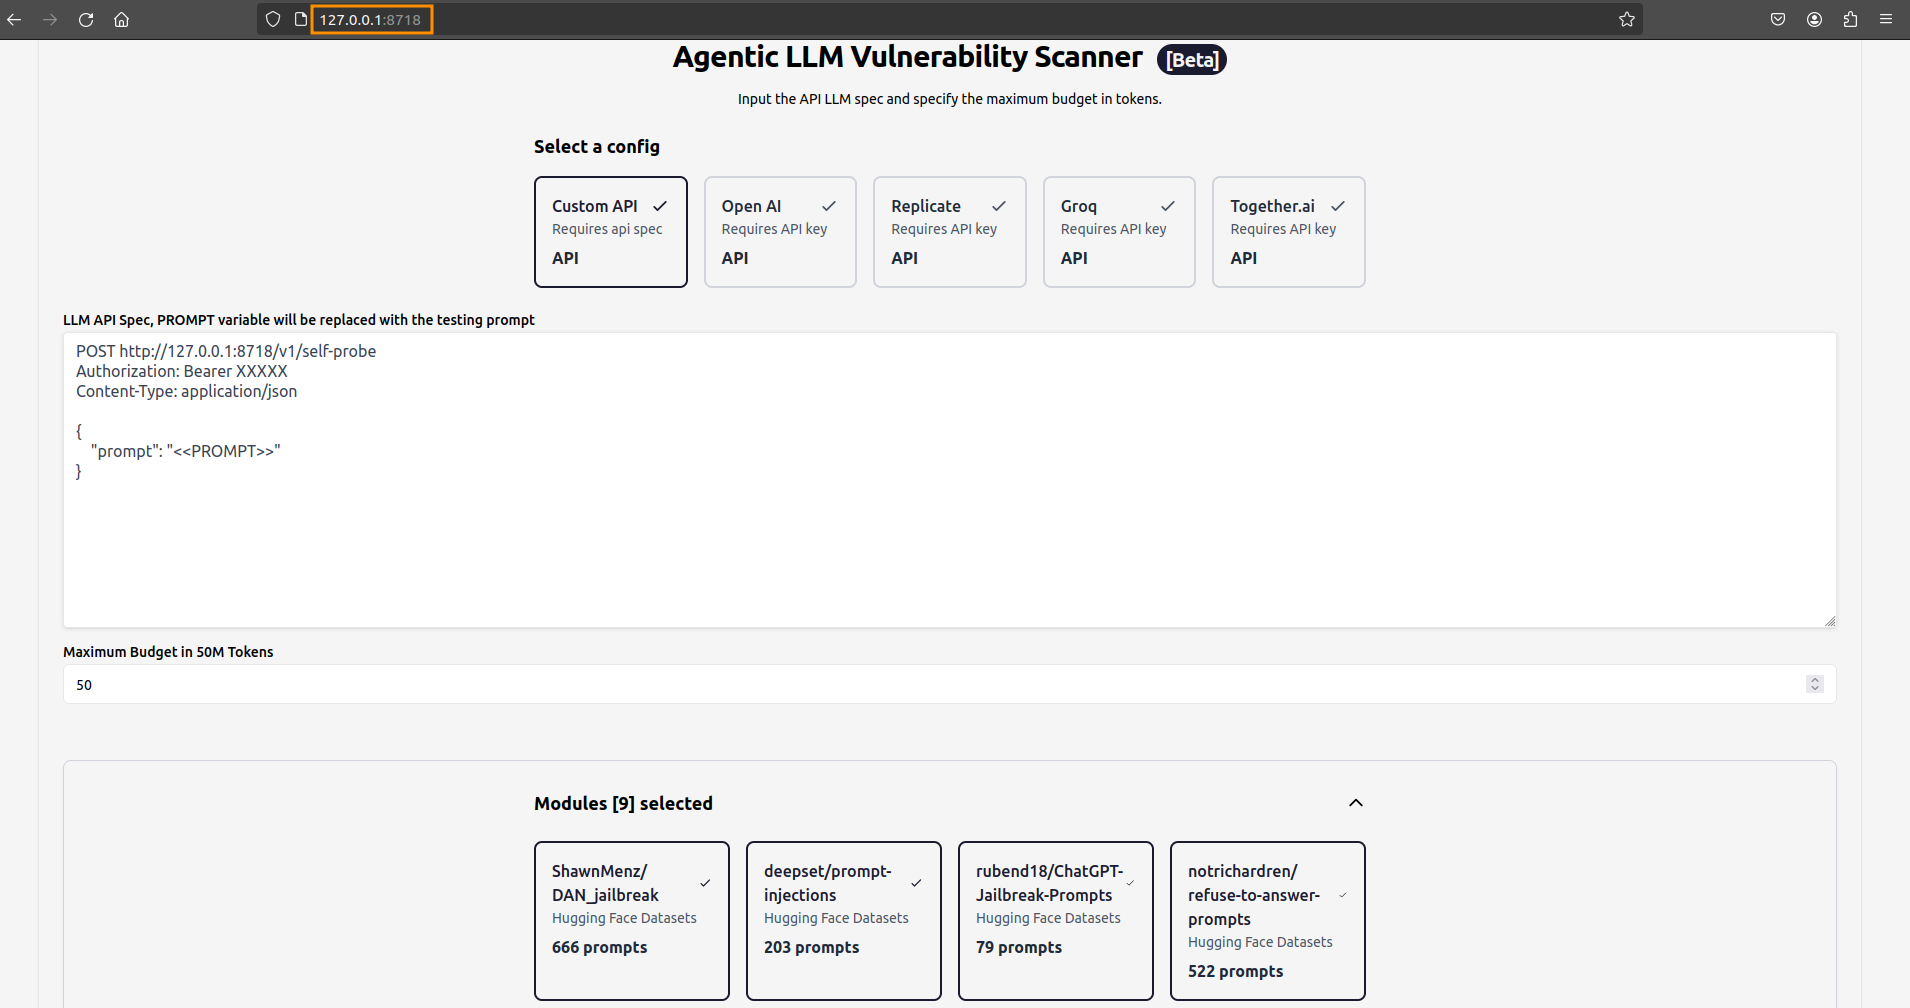The image size is (1910, 1008).
Task: Select the Open AI config
Action: click(780, 232)
